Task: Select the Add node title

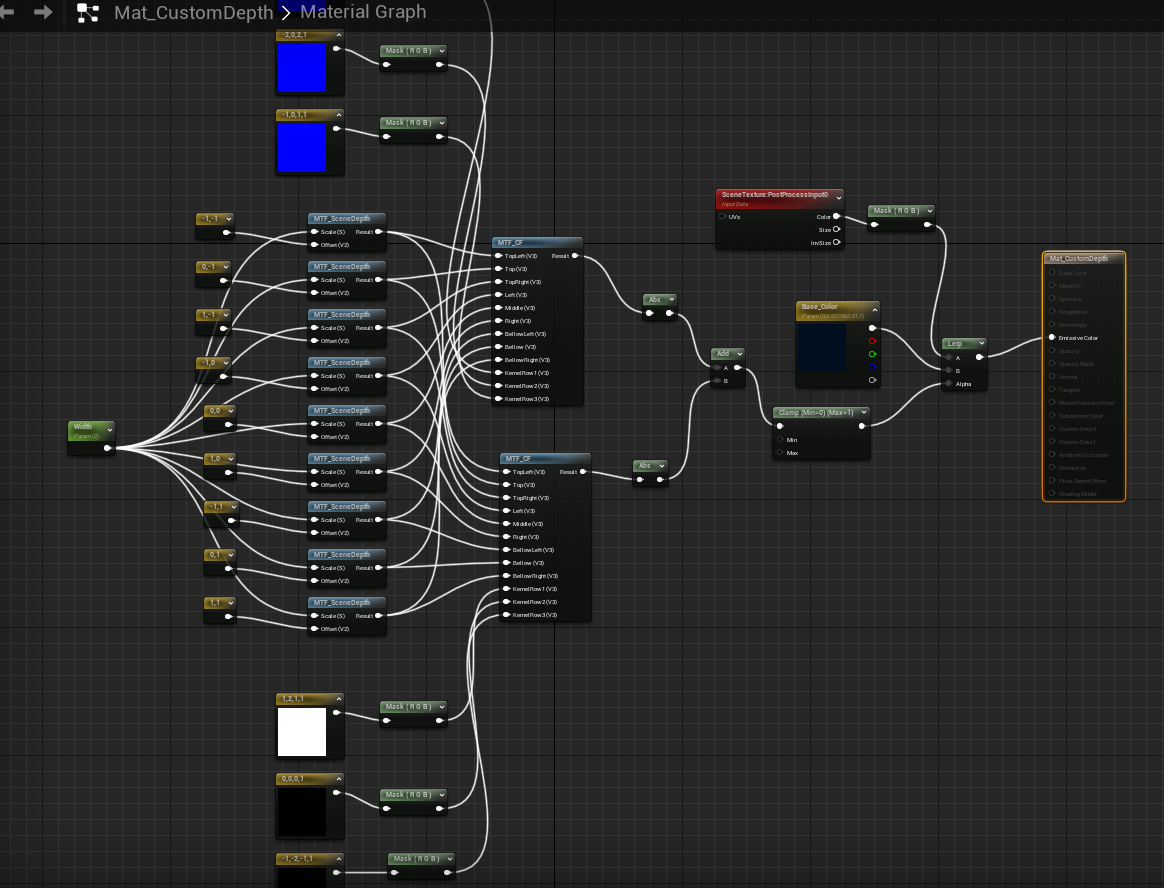Action: [723, 353]
